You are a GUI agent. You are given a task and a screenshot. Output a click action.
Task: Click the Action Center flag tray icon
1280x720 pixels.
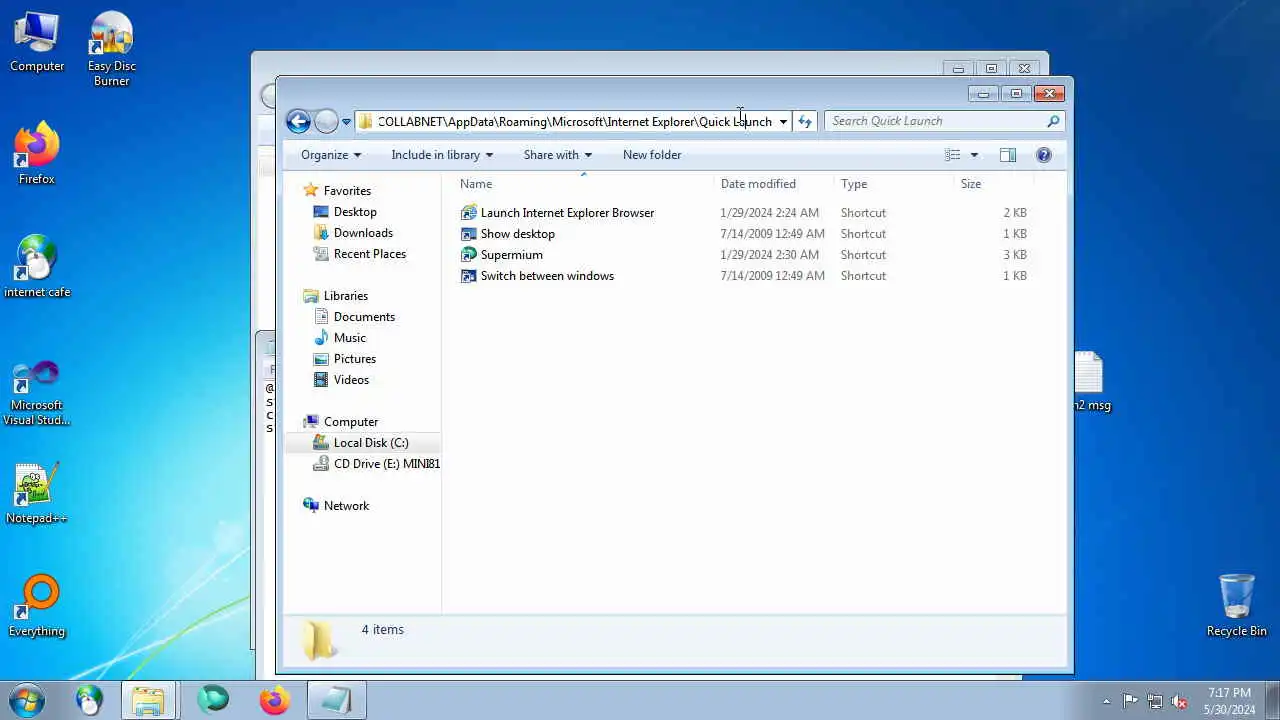(1130, 702)
